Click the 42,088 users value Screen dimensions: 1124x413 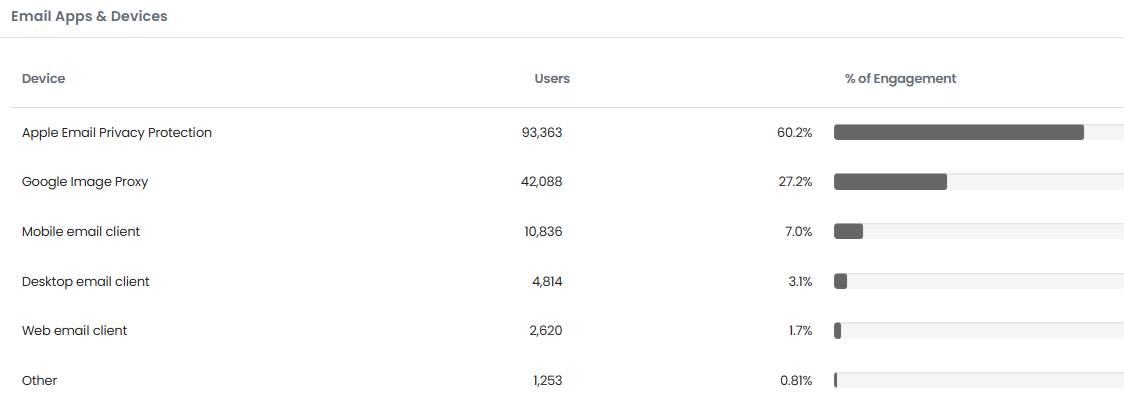[x=541, y=182]
